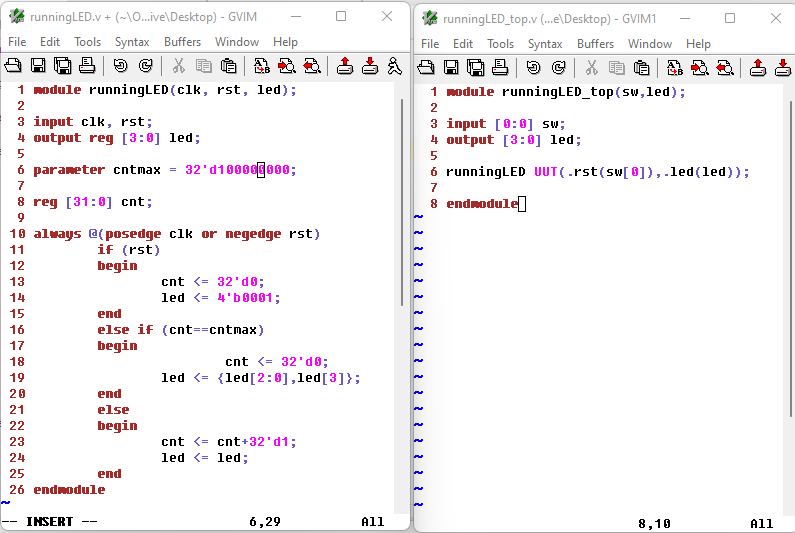
Task: Expand the Window menu in runningLED.v window
Action: (x=237, y=42)
